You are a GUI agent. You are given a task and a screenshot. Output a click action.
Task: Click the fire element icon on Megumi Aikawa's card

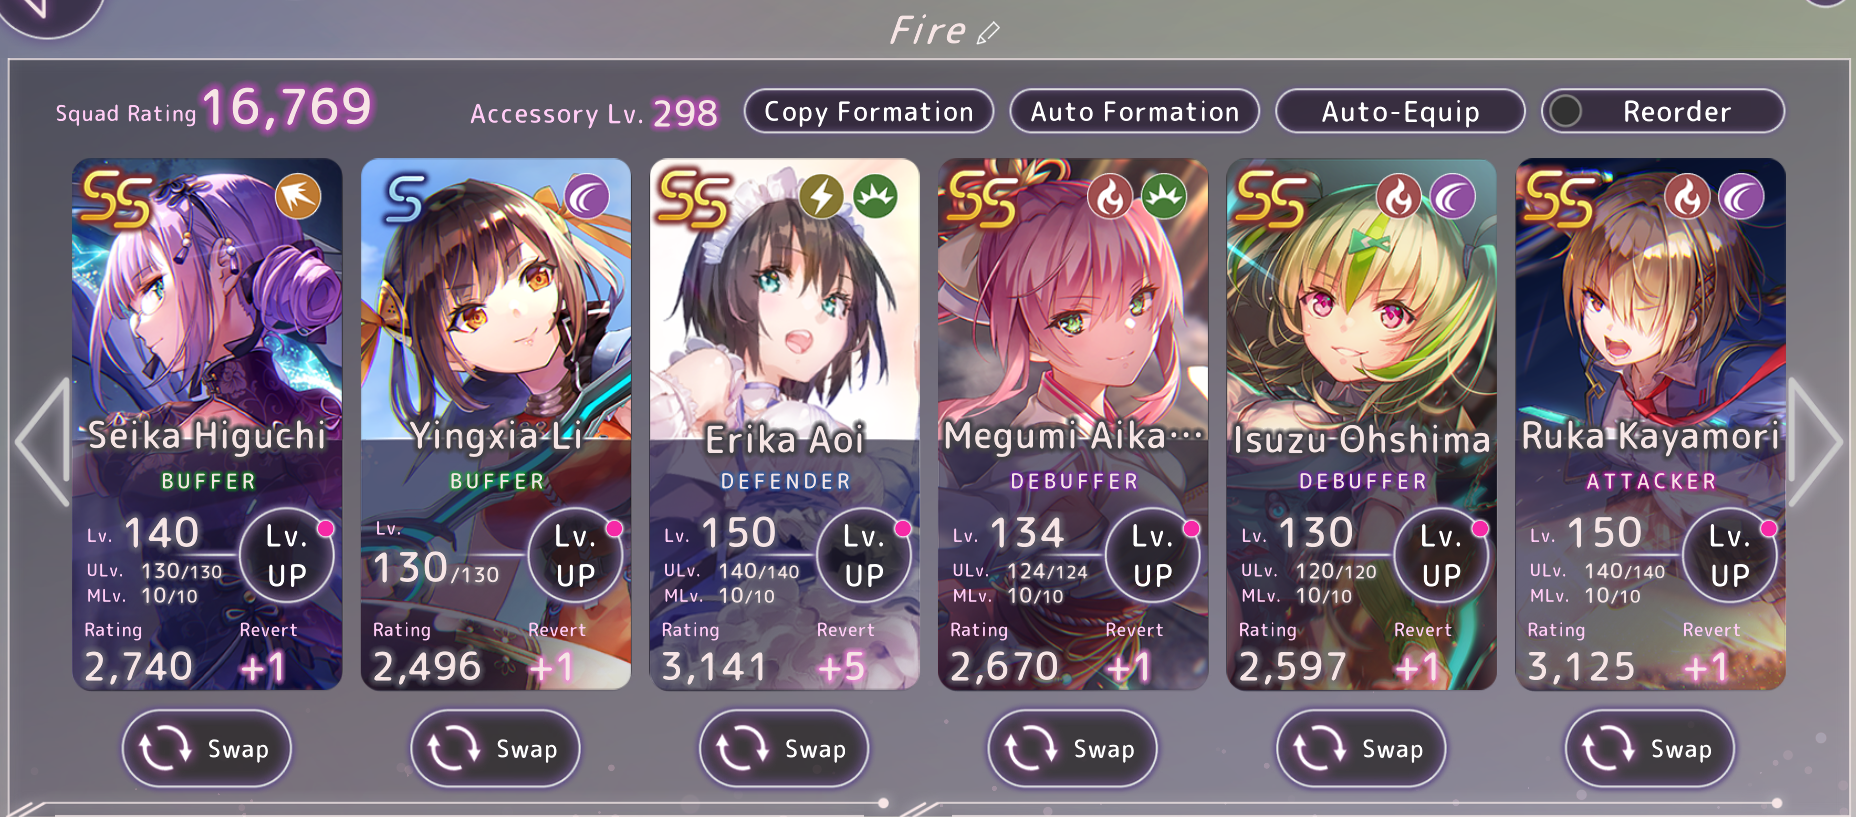(x=1110, y=196)
